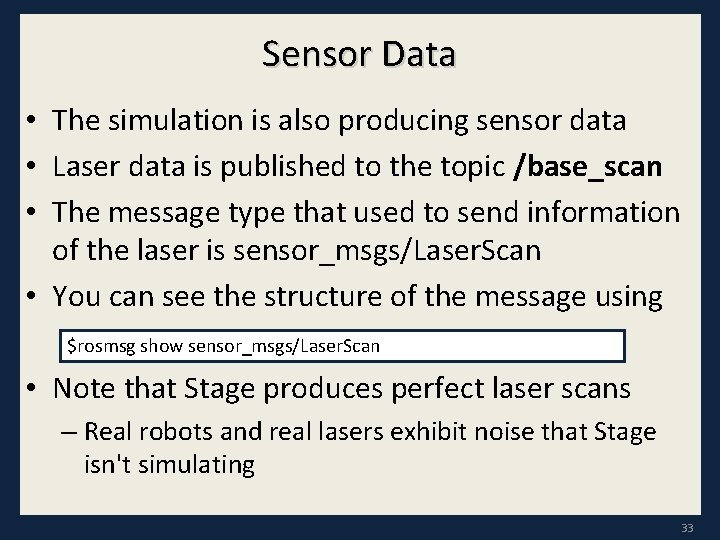Click the first bullet about simulation sensor data
This screenshot has width=720, height=540.
[340, 121]
